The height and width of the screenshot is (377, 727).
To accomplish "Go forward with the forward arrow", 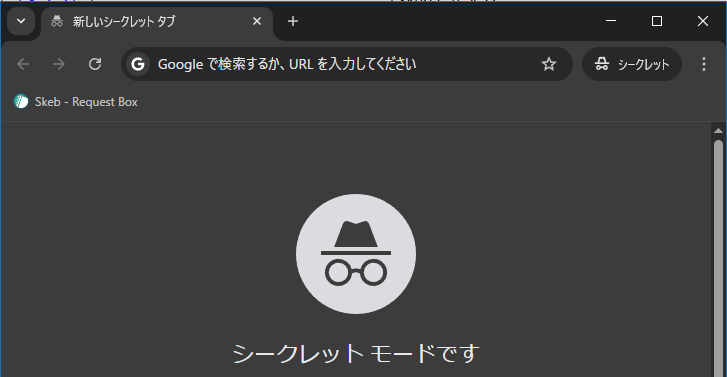I will (59, 64).
